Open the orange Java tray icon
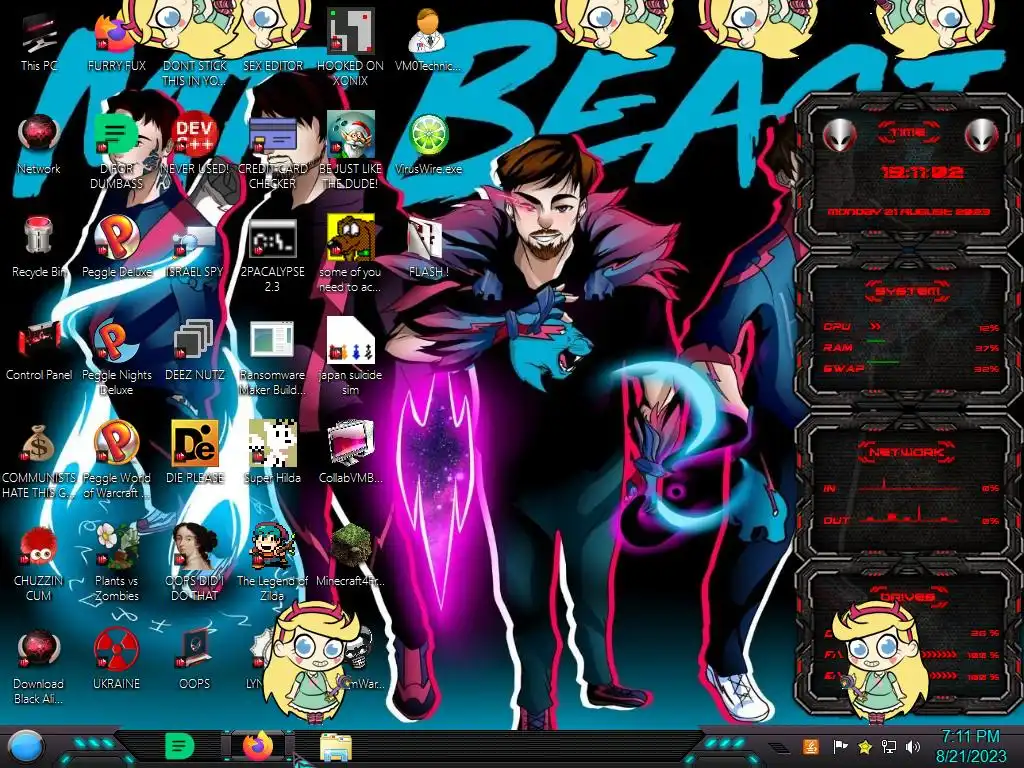The width and height of the screenshot is (1024, 768). coord(811,746)
